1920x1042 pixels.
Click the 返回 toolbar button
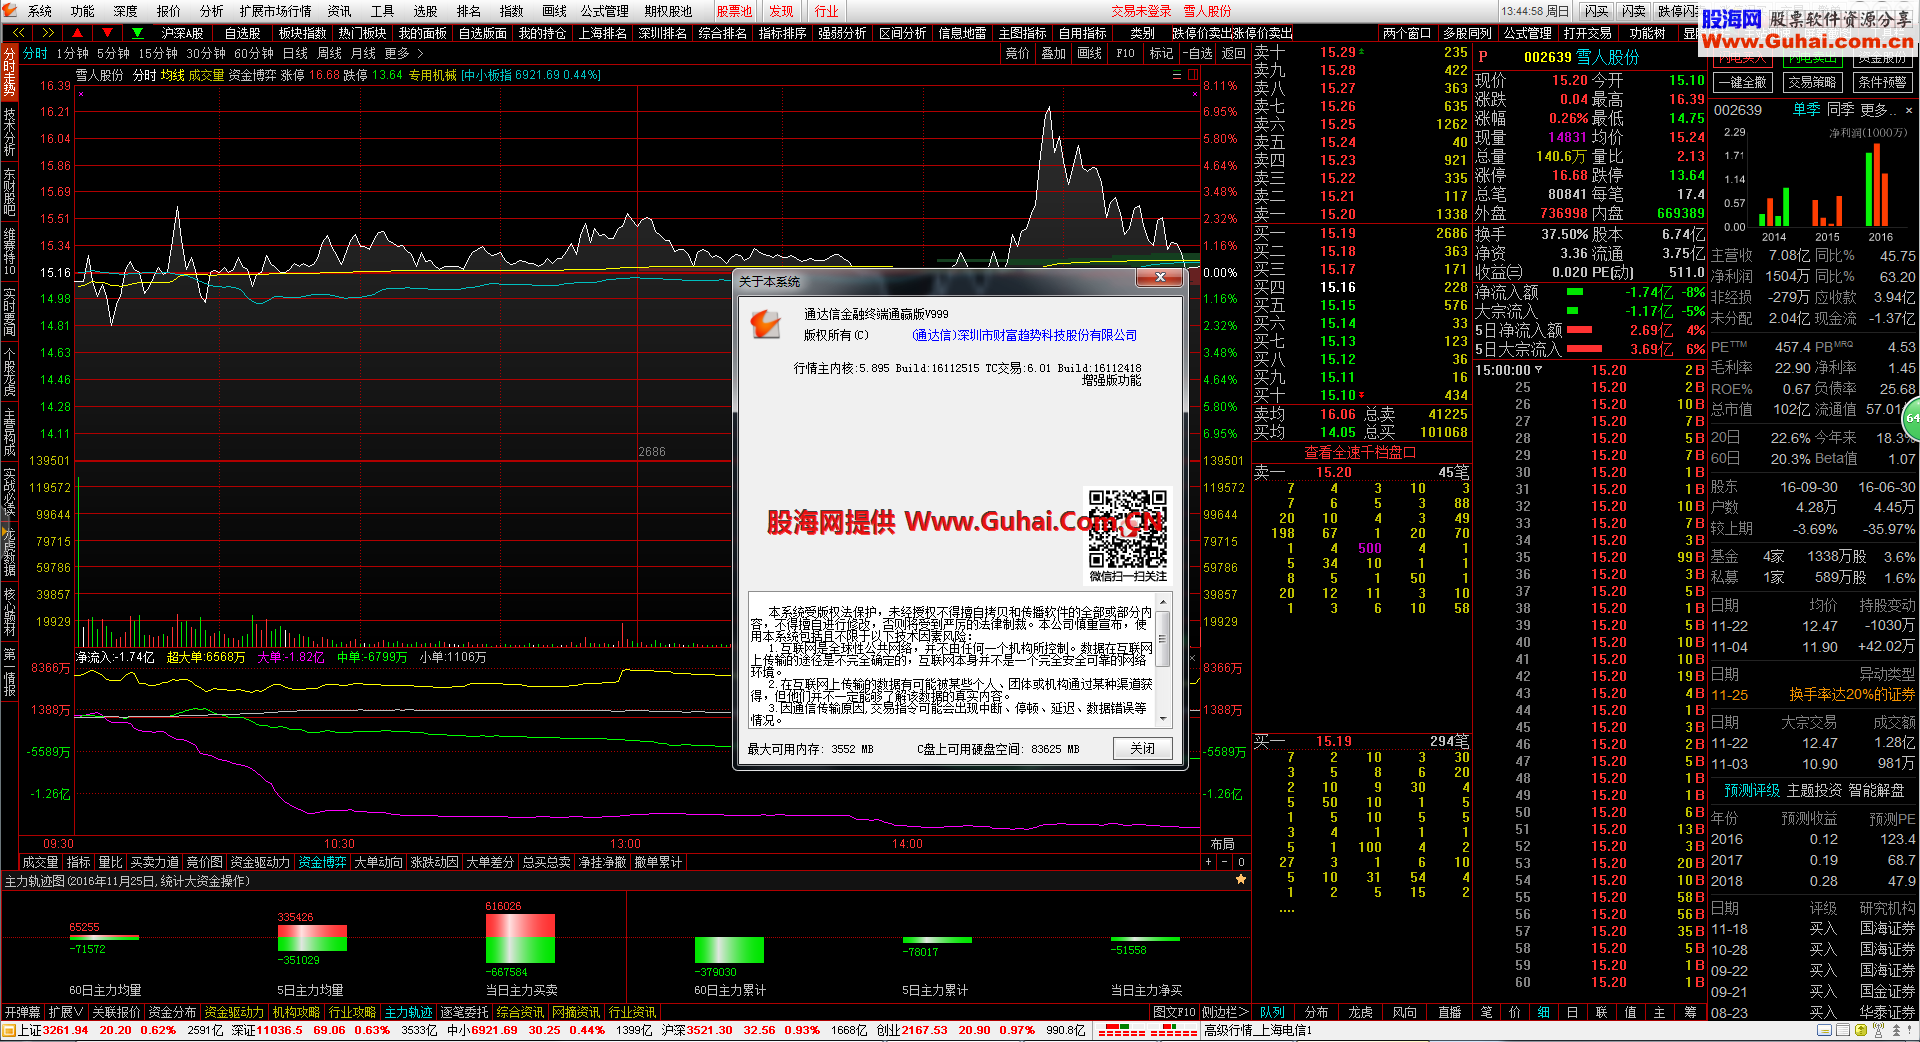pos(1234,53)
